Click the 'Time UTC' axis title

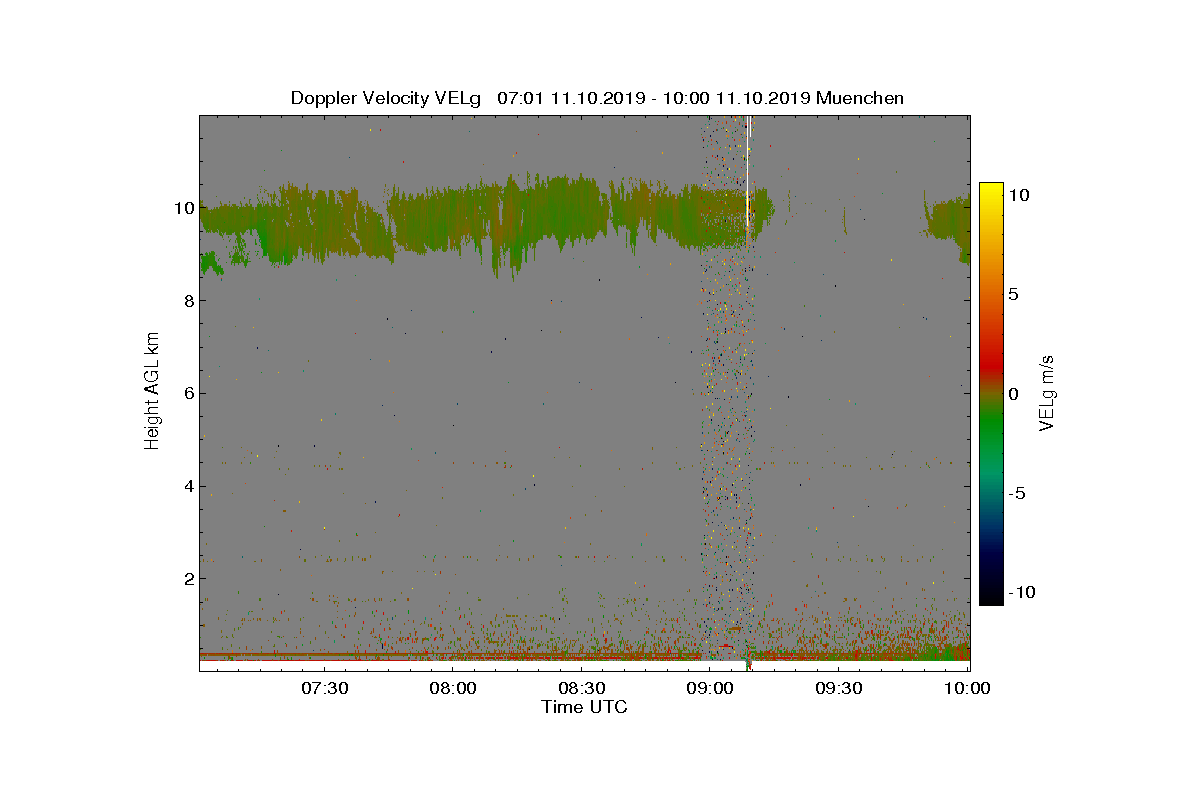click(x=585, y=707)
